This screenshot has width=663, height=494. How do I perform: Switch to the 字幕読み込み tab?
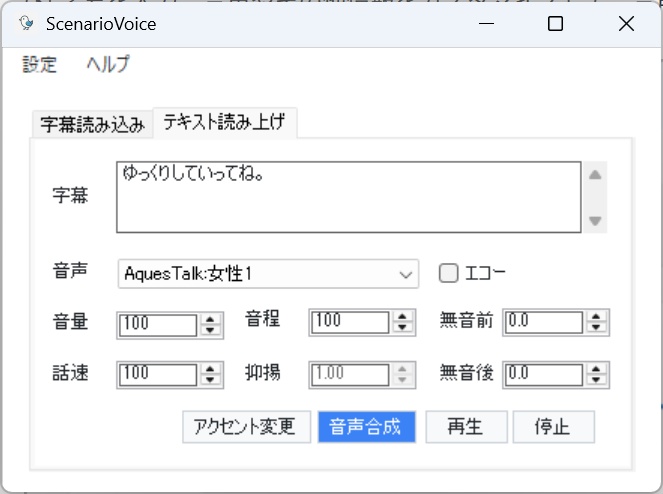pyautogui.click(x=93, y=124)
